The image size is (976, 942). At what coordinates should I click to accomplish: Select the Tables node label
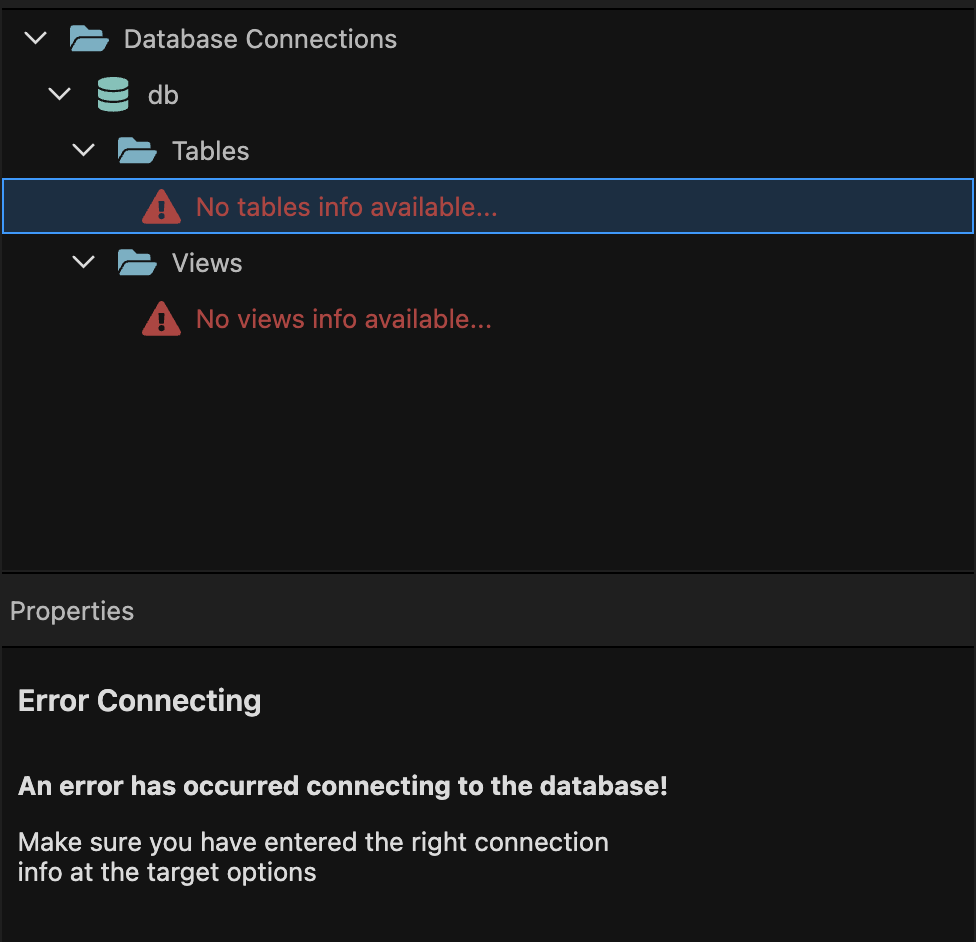coord(210,151)
